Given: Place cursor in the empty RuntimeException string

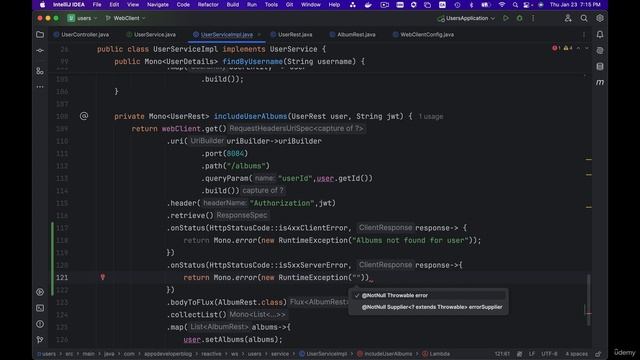Looking at the screenshot, I should pos(356,278).
